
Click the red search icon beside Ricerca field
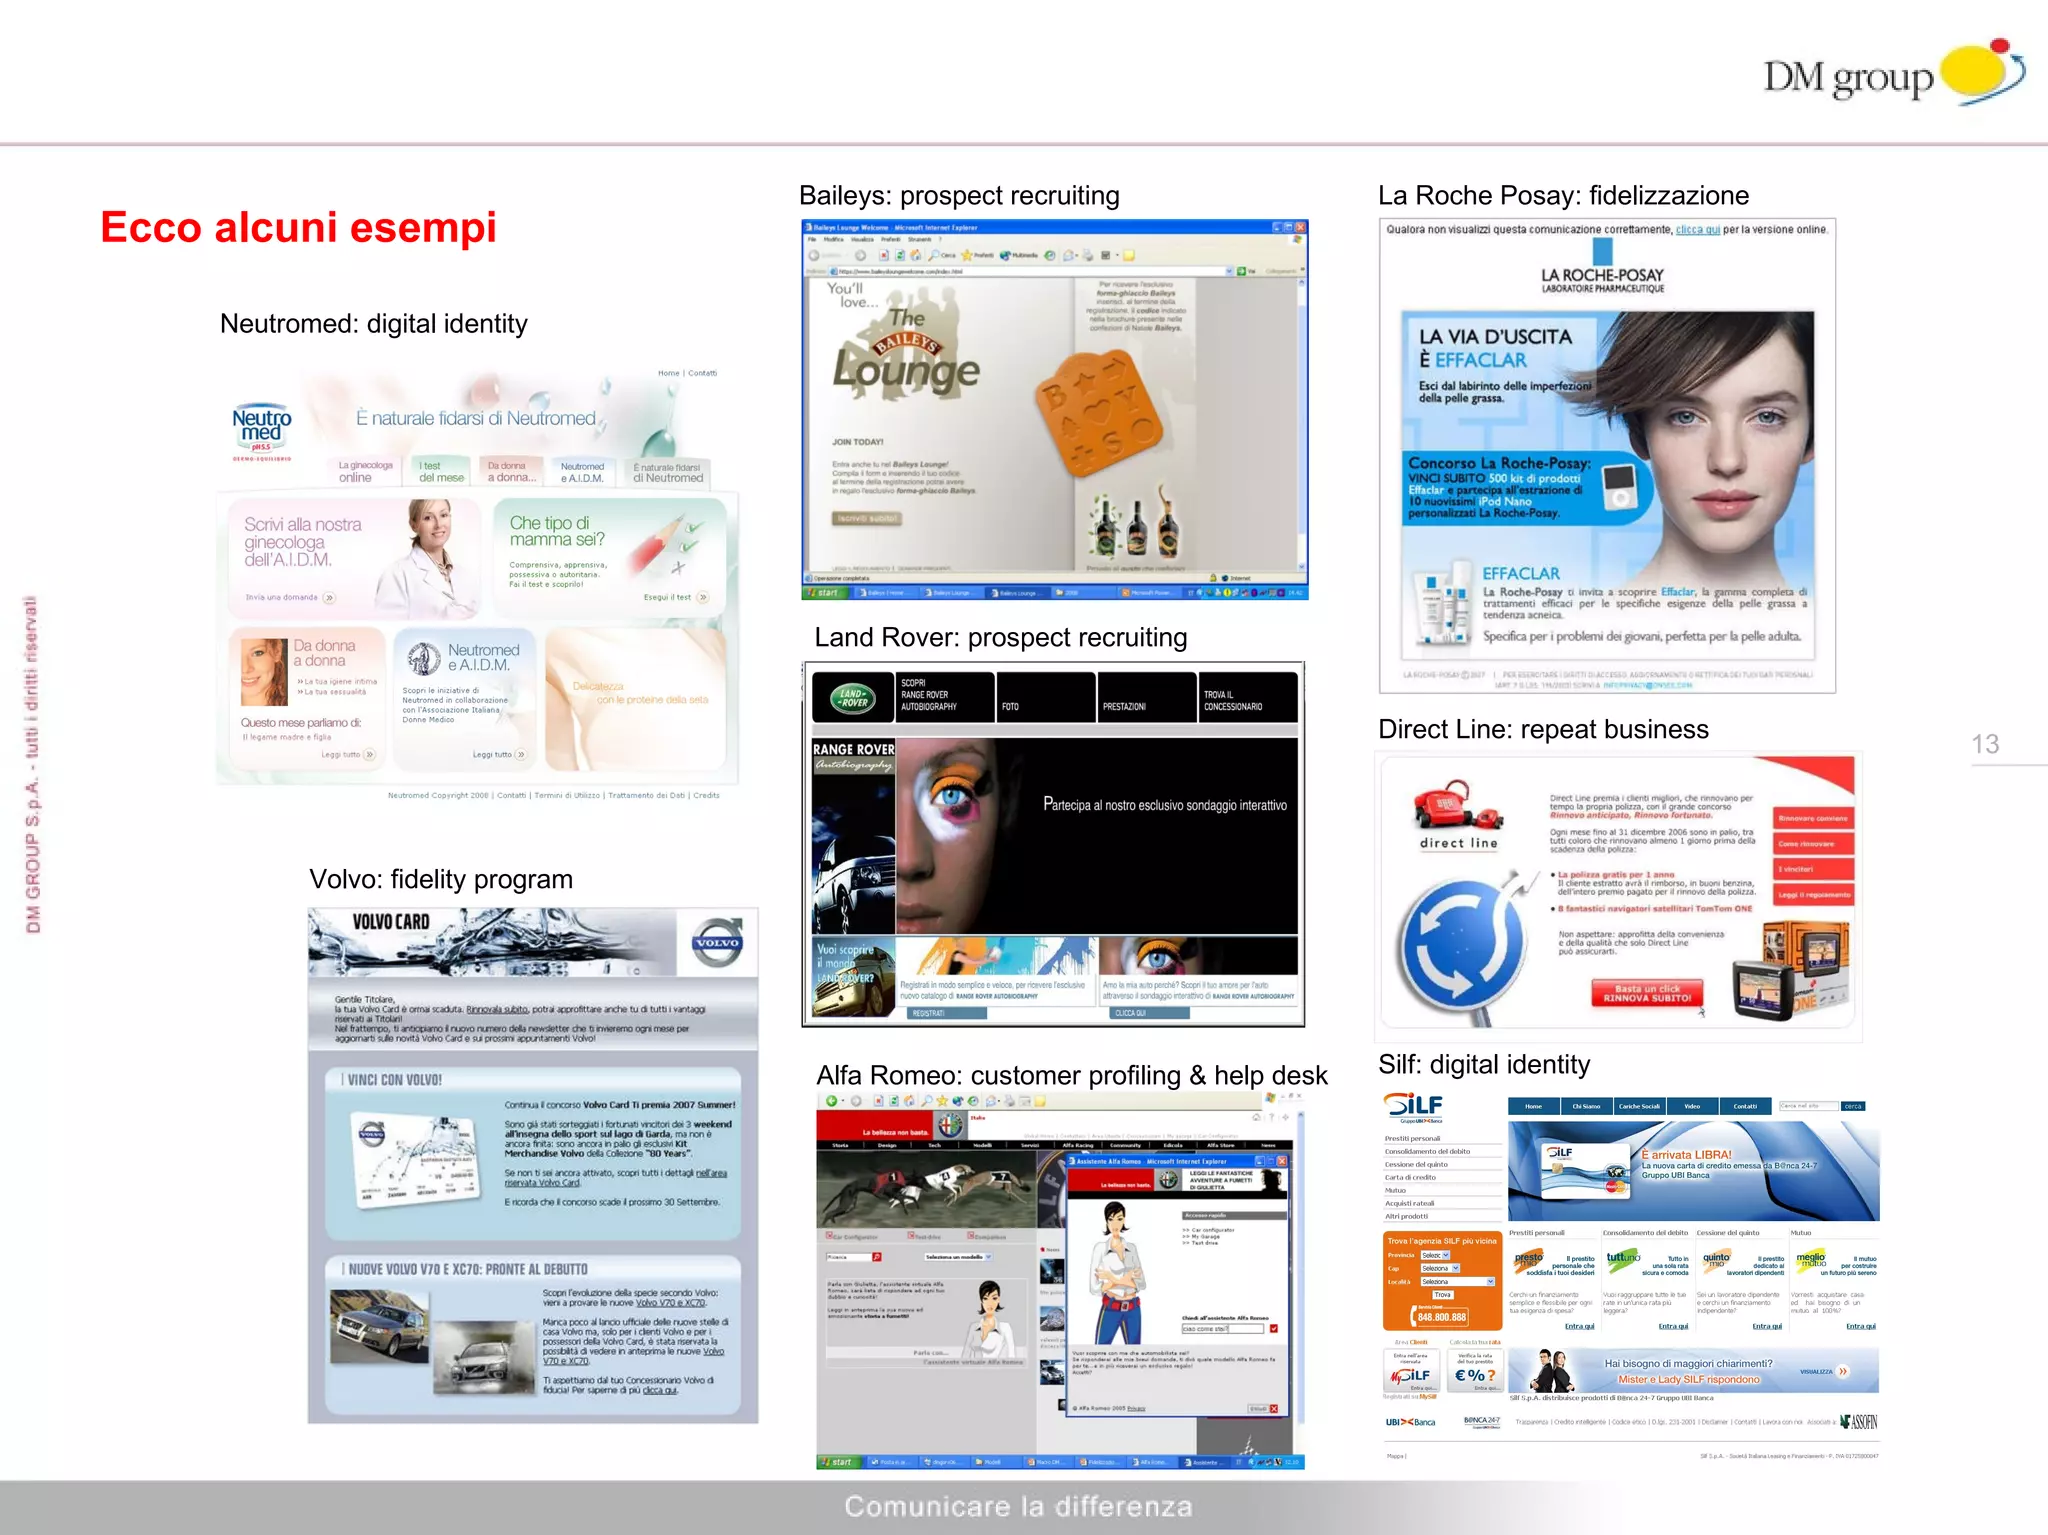pyautogui.click(x=877, y=1257)
